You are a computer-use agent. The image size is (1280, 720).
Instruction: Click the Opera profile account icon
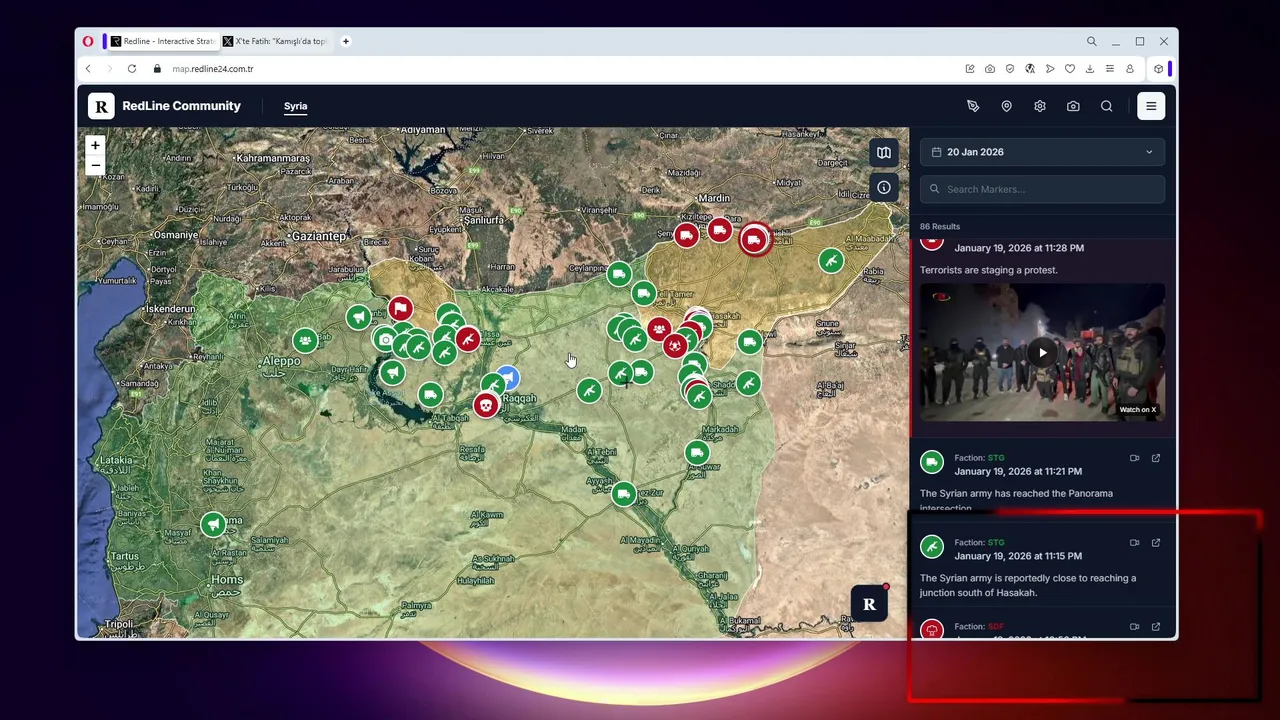click(1130, 69)
